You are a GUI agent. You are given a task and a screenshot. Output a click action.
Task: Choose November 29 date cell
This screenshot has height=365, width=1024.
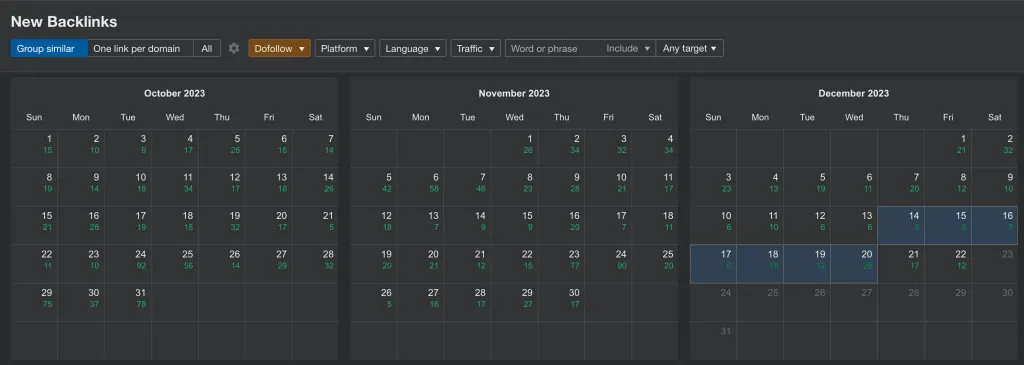tap(515, 302)
